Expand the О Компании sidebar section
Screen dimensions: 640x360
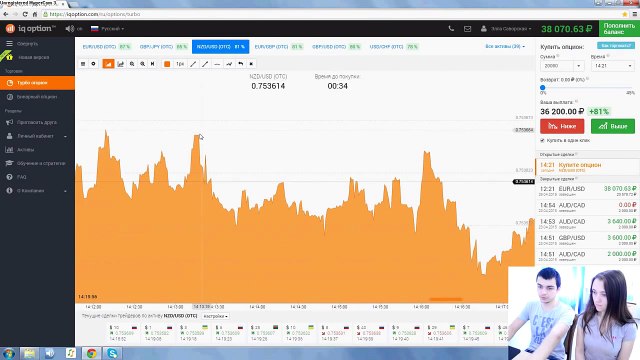tap(37, 191)
